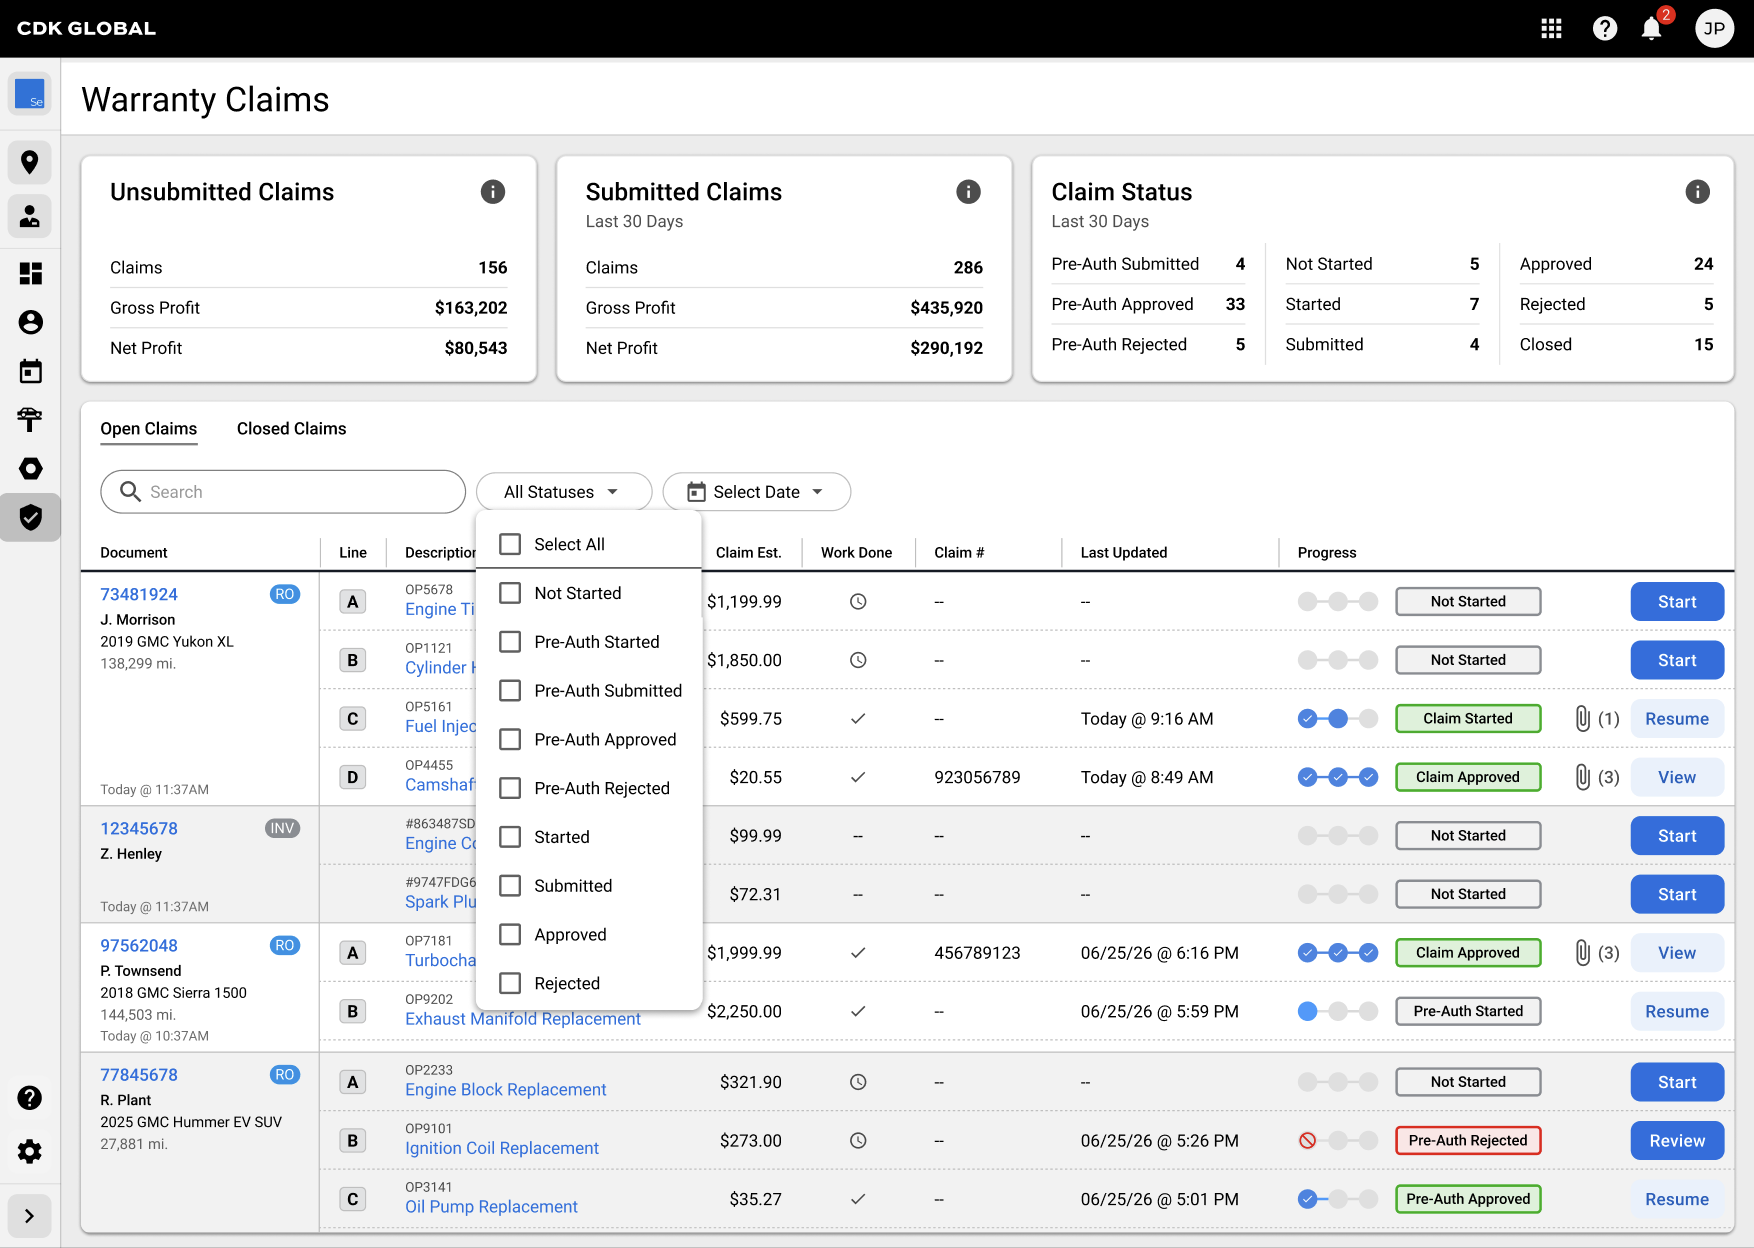Check the Pre-Auth Submitted filter
The height and width of the screenshot is (1248, 1754).
point(510,691)
